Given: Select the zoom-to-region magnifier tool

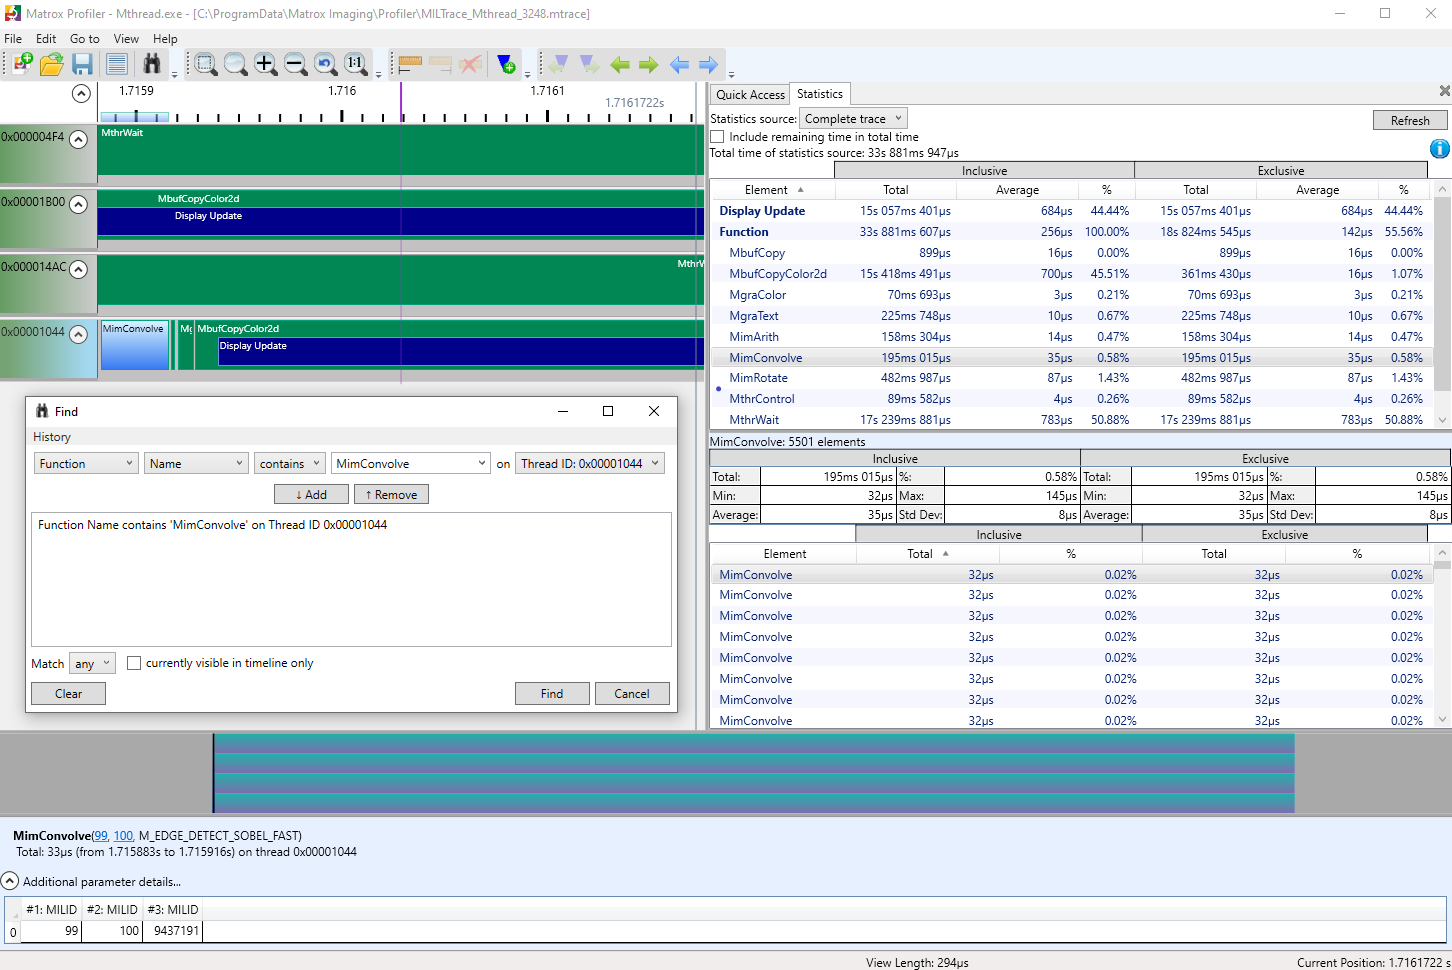Looking at the screenshot, I should (x=205, y=64).
